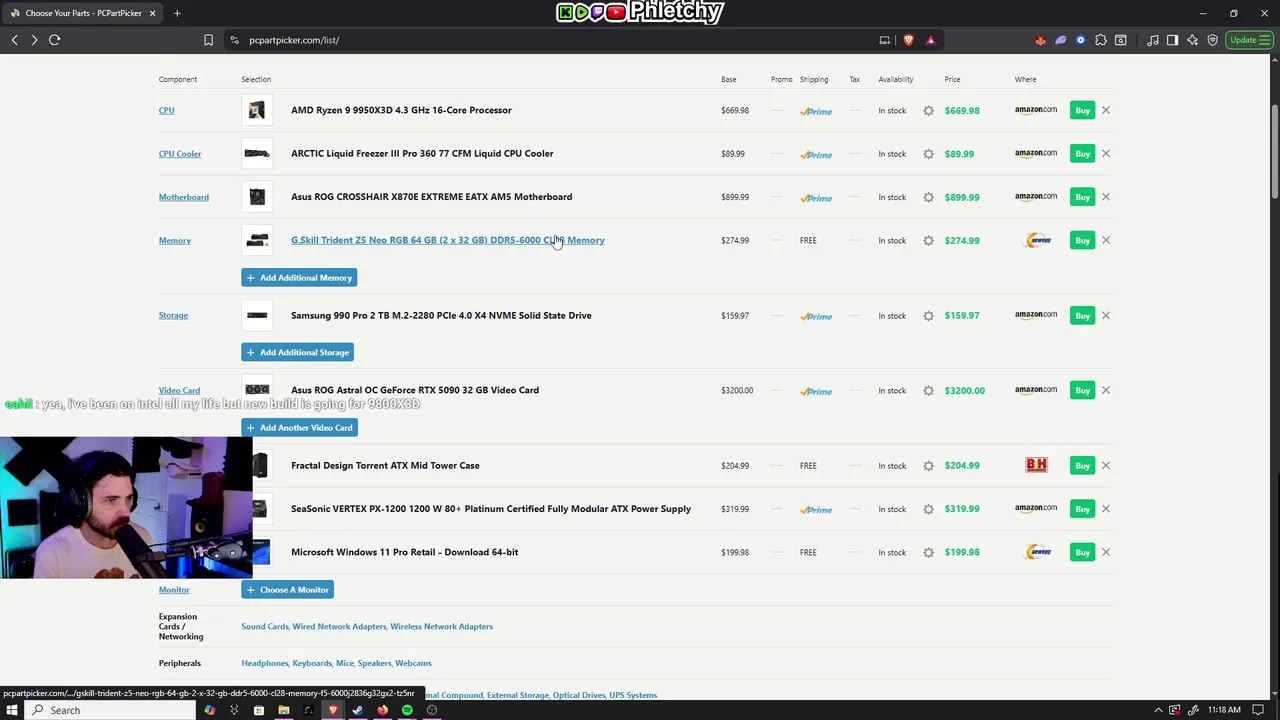Click the Brave Rewards triangle icon
1280x720 pixels.
930,40
